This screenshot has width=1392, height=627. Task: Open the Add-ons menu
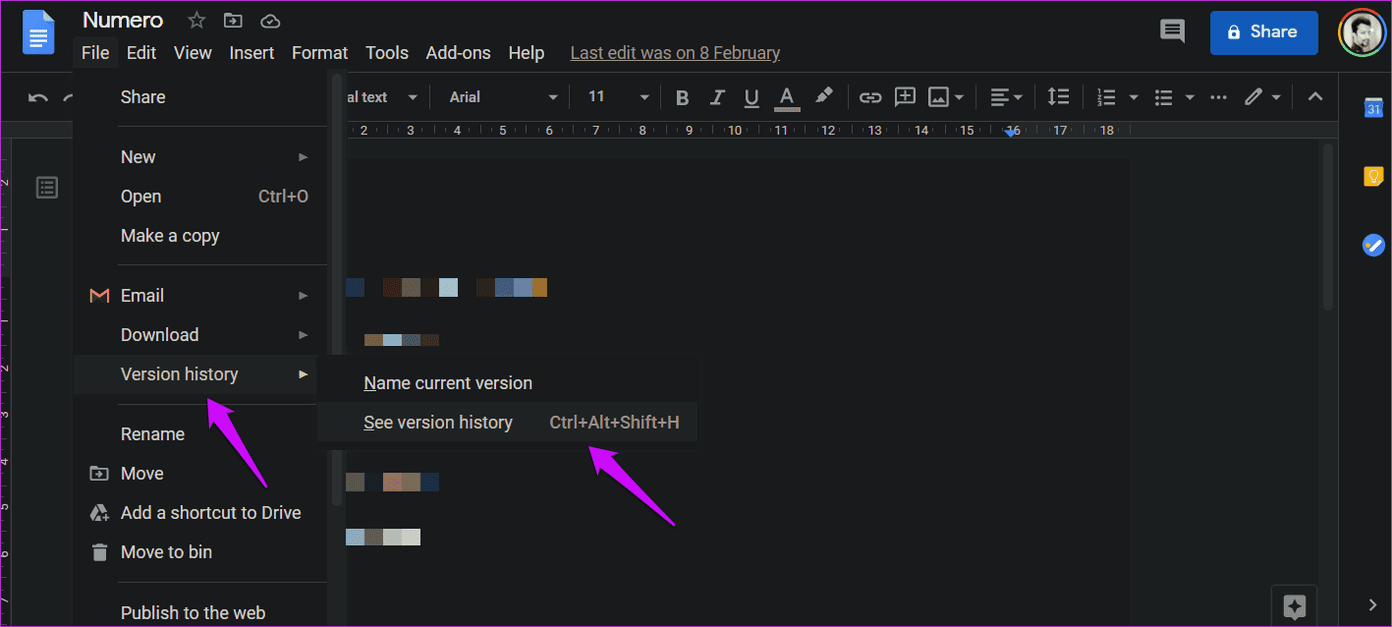460,53
